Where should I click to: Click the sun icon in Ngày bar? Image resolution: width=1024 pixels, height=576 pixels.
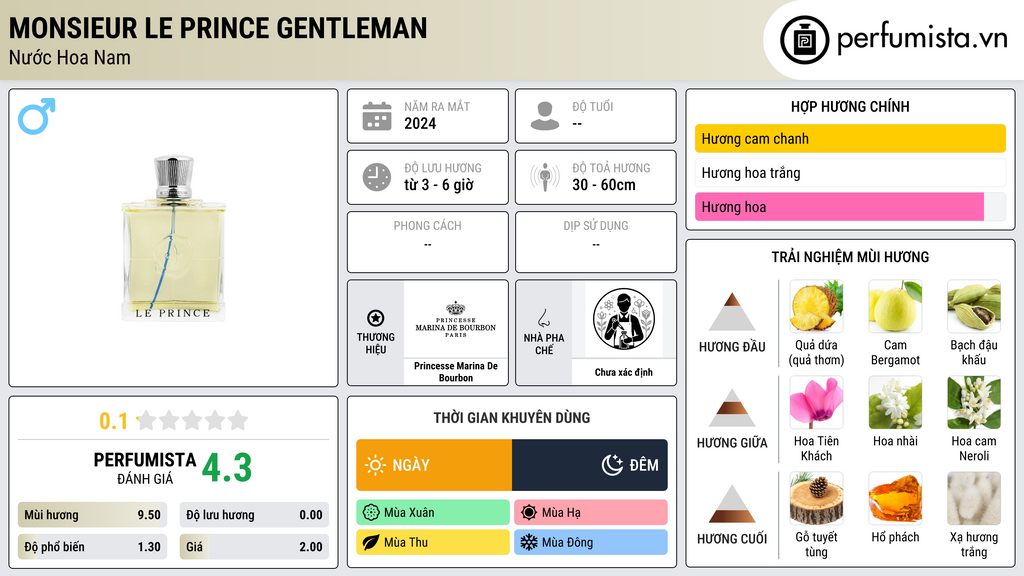click(x=376, y=465)
